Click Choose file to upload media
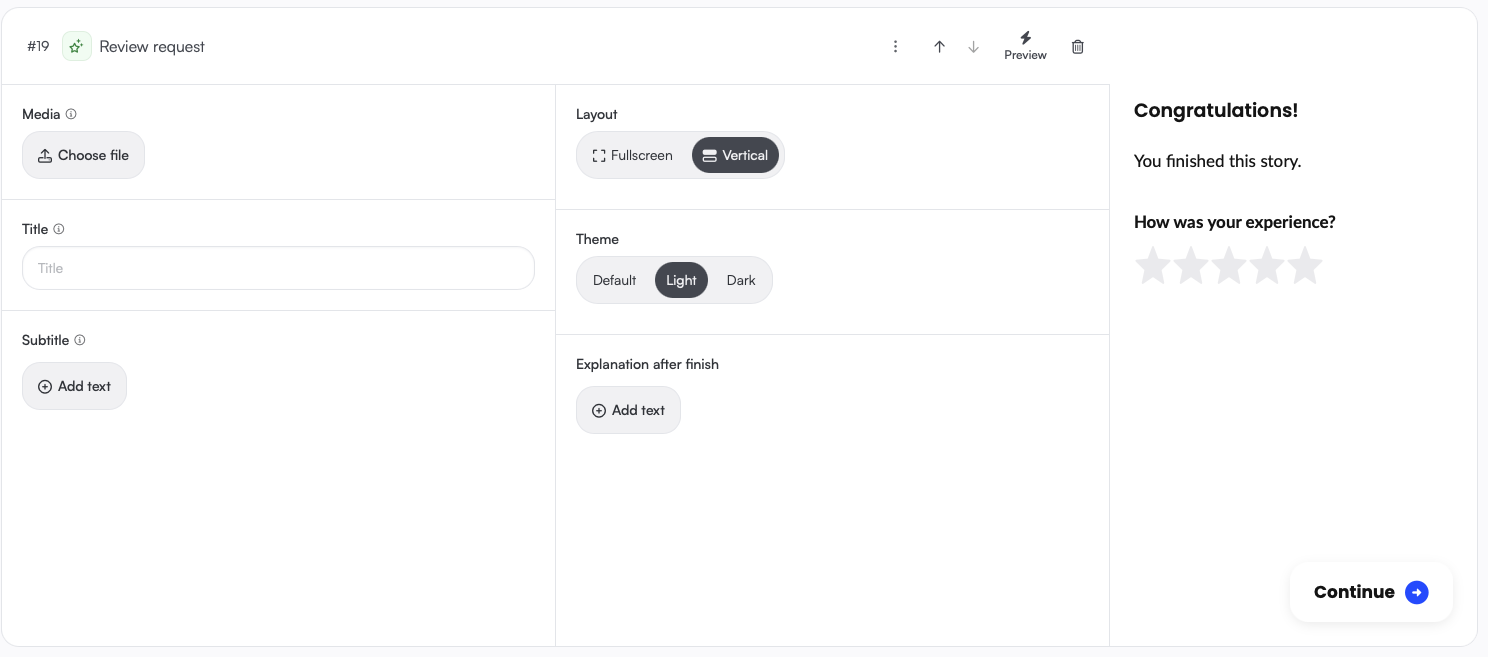Screen dimensions: 1488x657 point(83,156)
